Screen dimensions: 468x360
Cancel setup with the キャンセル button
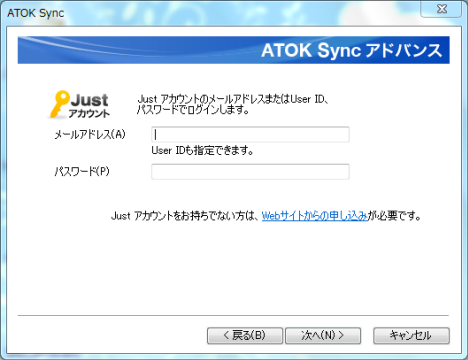tap(411, 335)
